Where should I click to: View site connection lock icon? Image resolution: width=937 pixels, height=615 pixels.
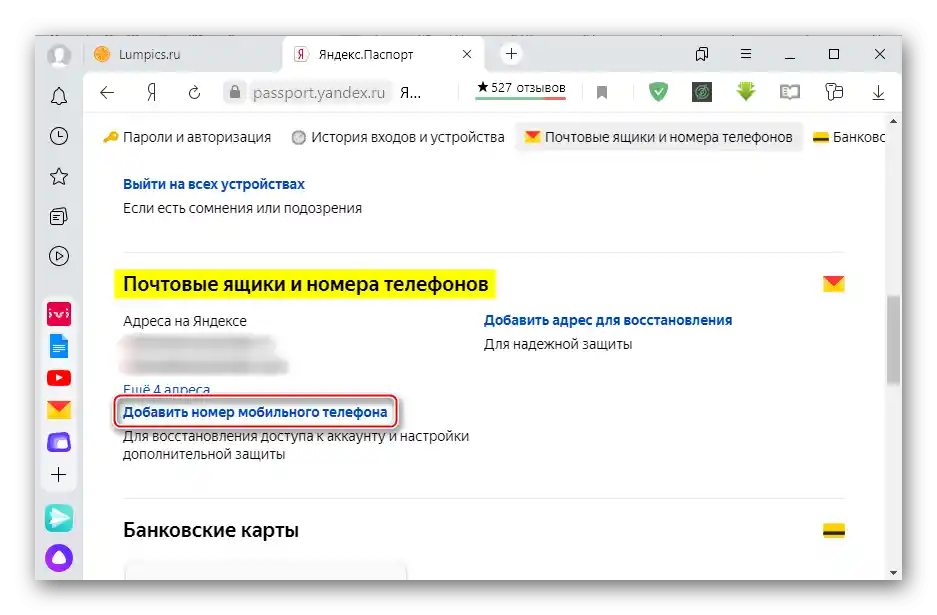pos(235,92)
